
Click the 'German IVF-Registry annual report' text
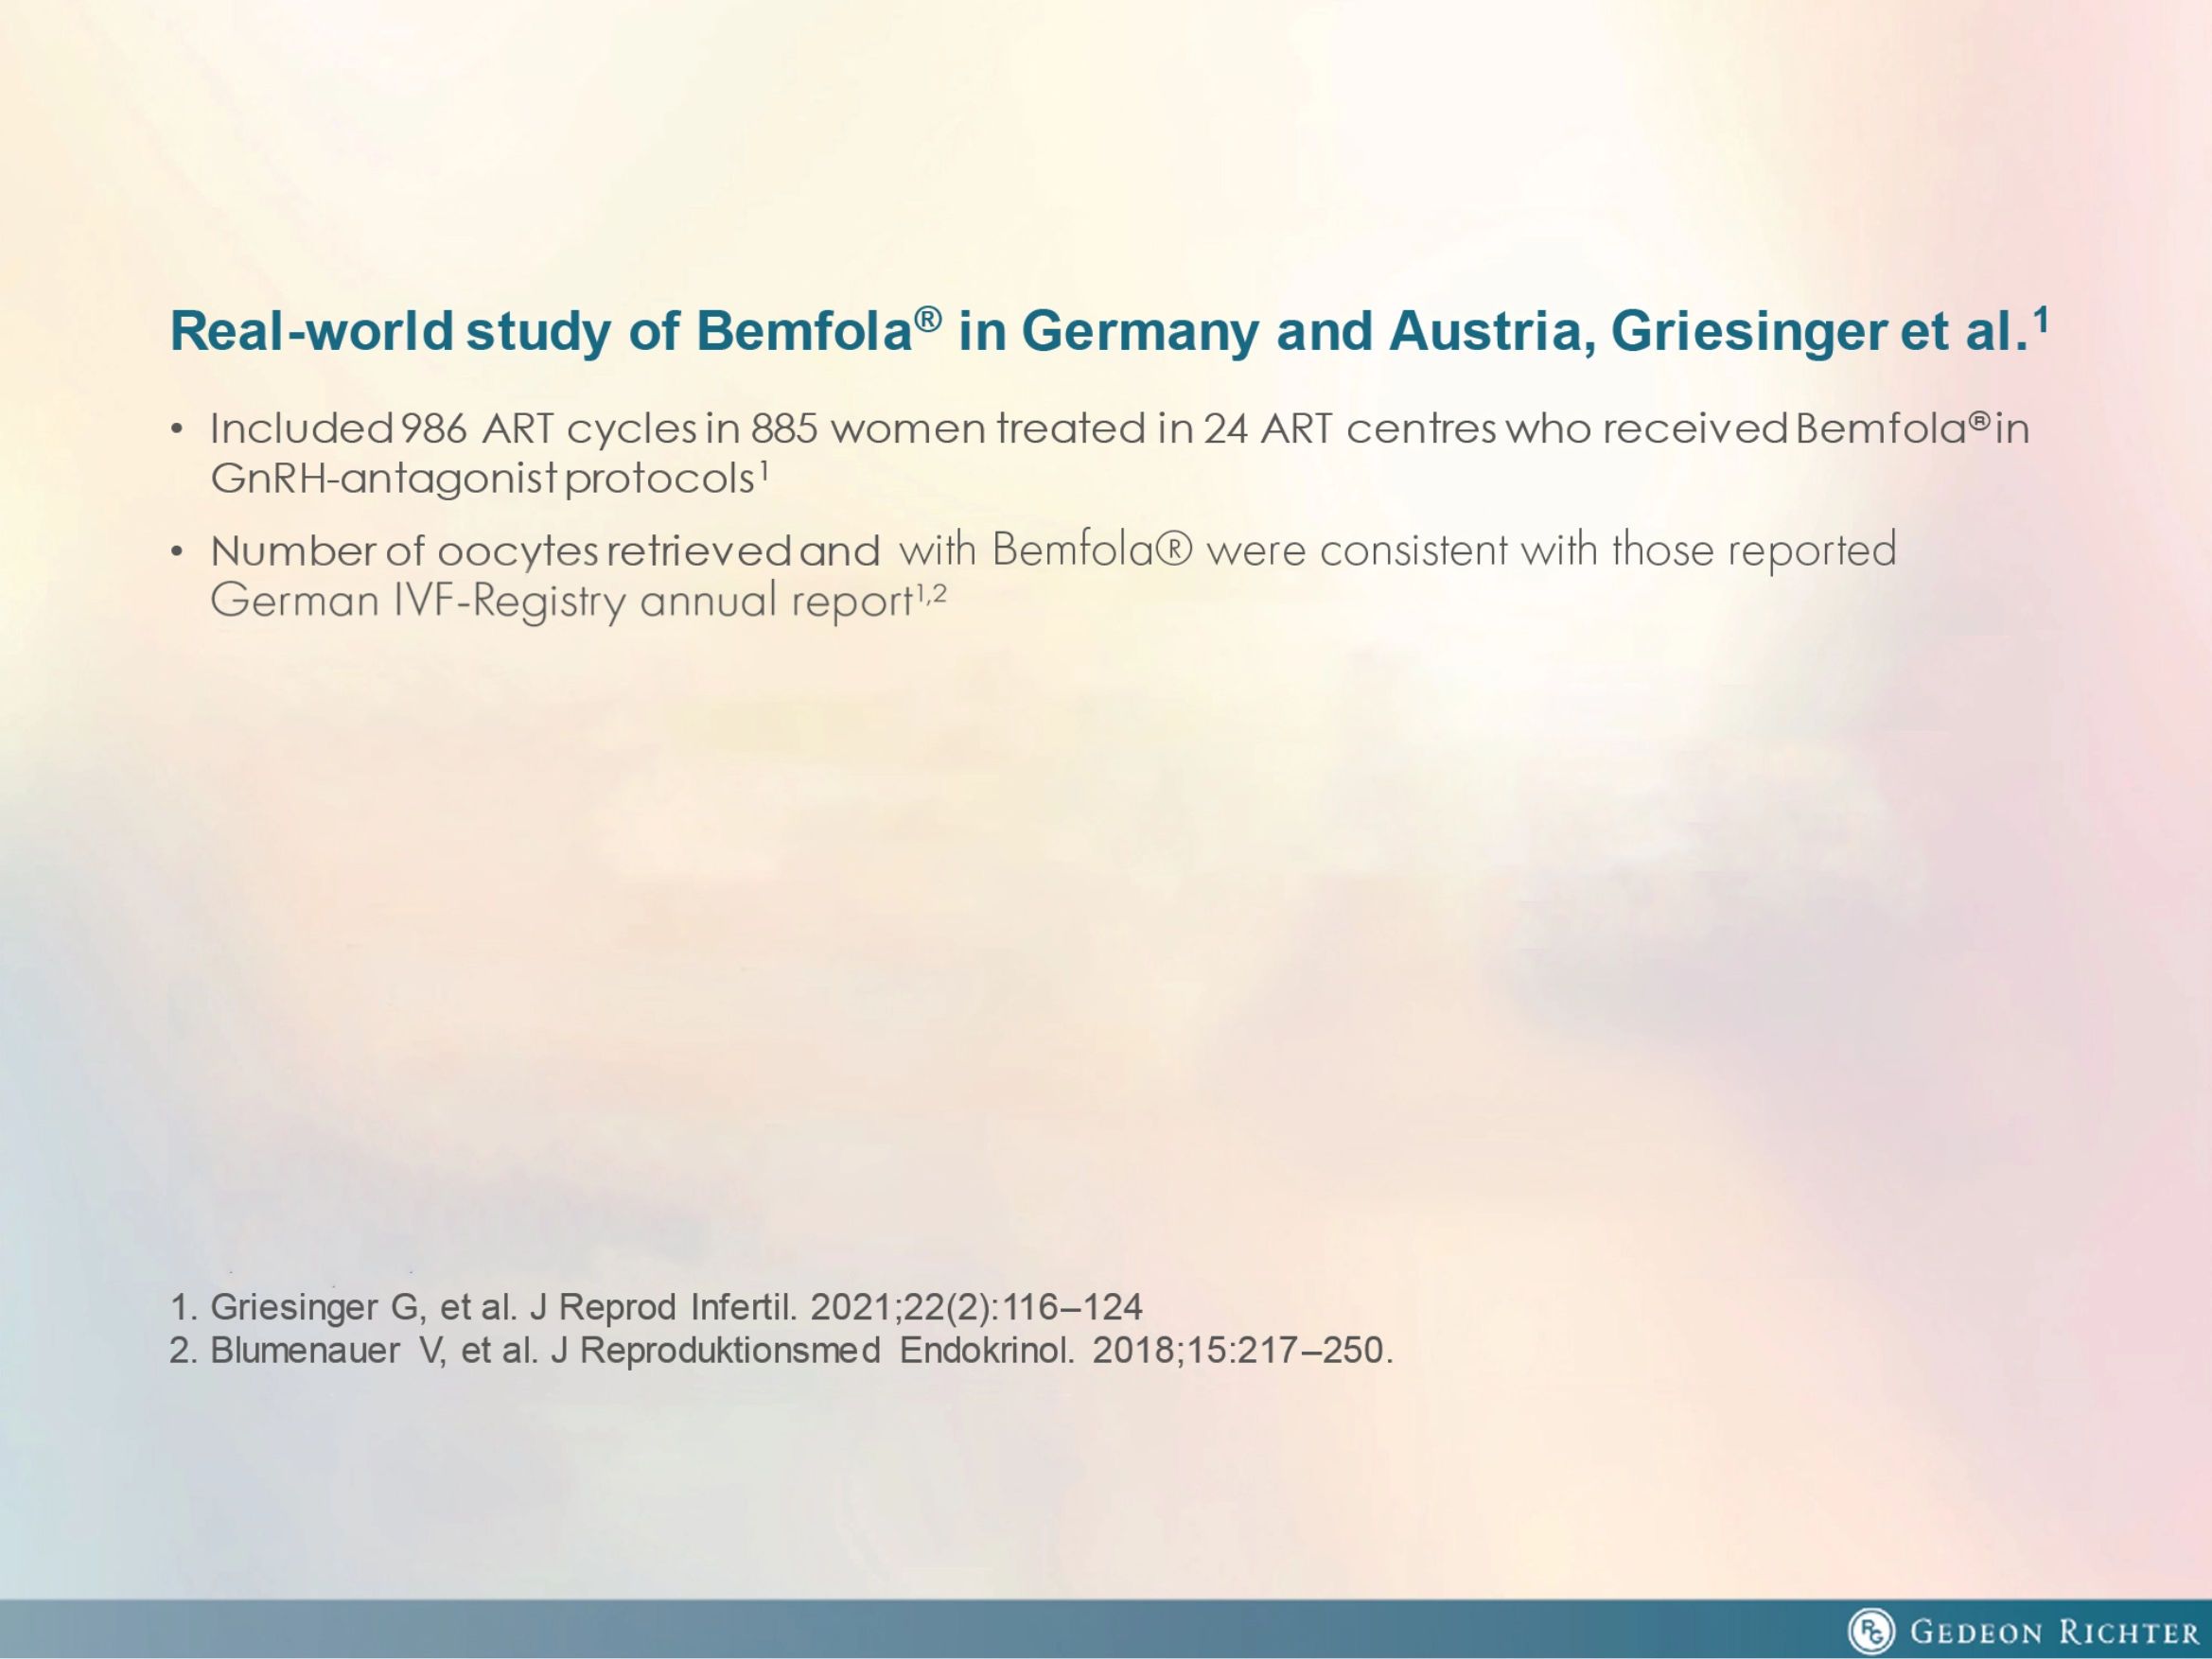pos(561,601)
